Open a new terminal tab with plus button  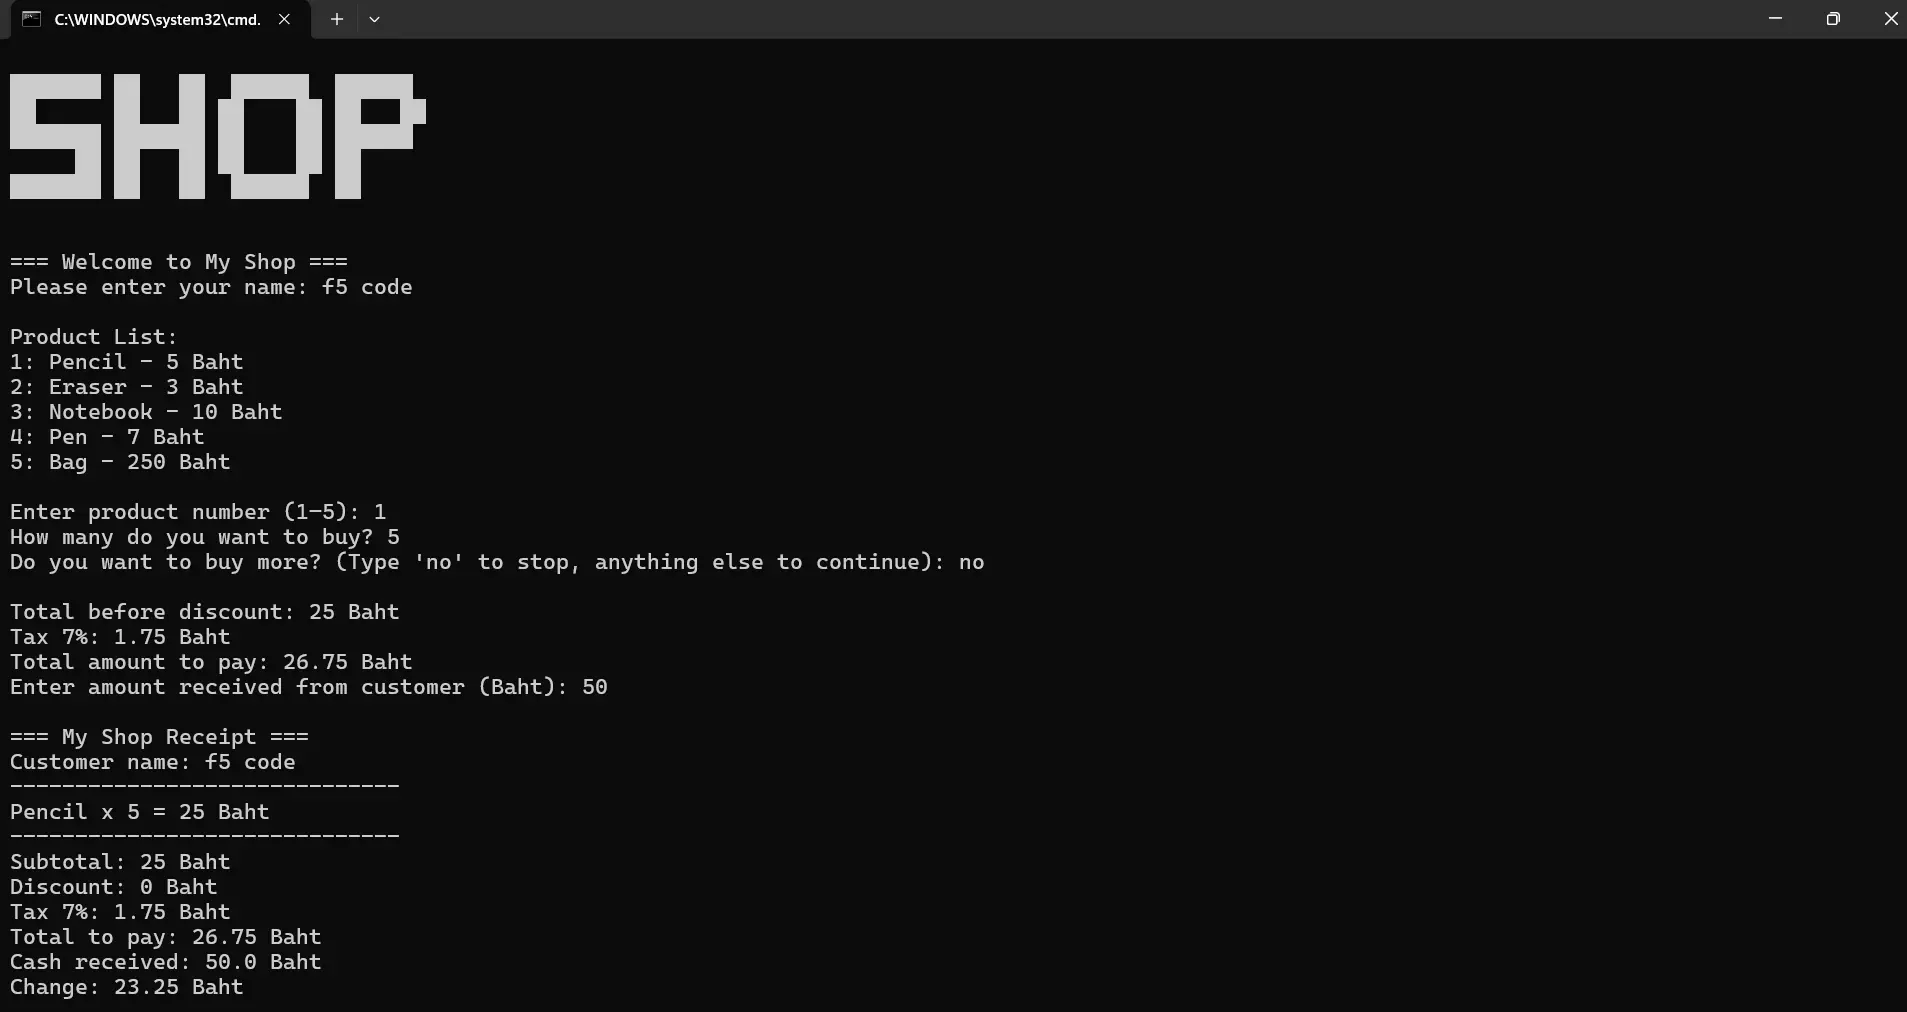(x=336, y=19)
